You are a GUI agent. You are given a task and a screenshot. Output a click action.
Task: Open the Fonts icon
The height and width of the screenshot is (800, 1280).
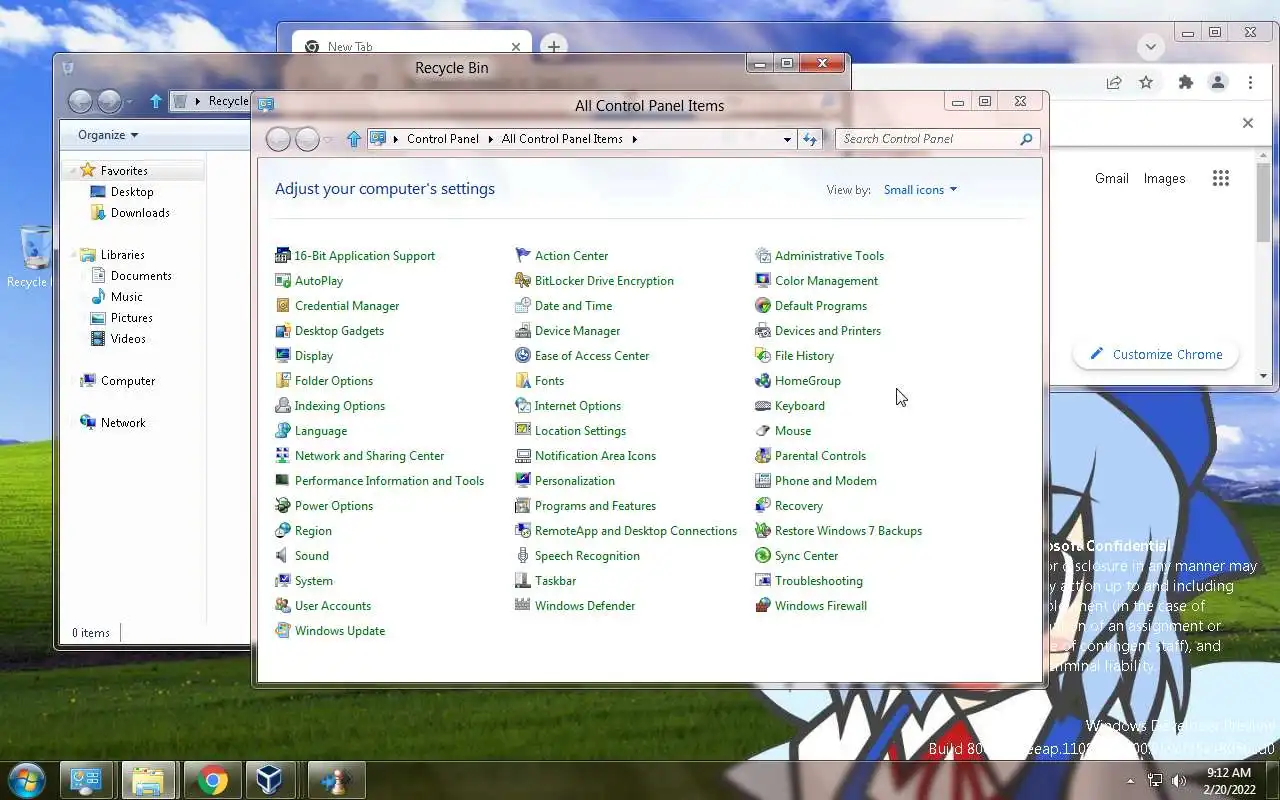(523, 381)
